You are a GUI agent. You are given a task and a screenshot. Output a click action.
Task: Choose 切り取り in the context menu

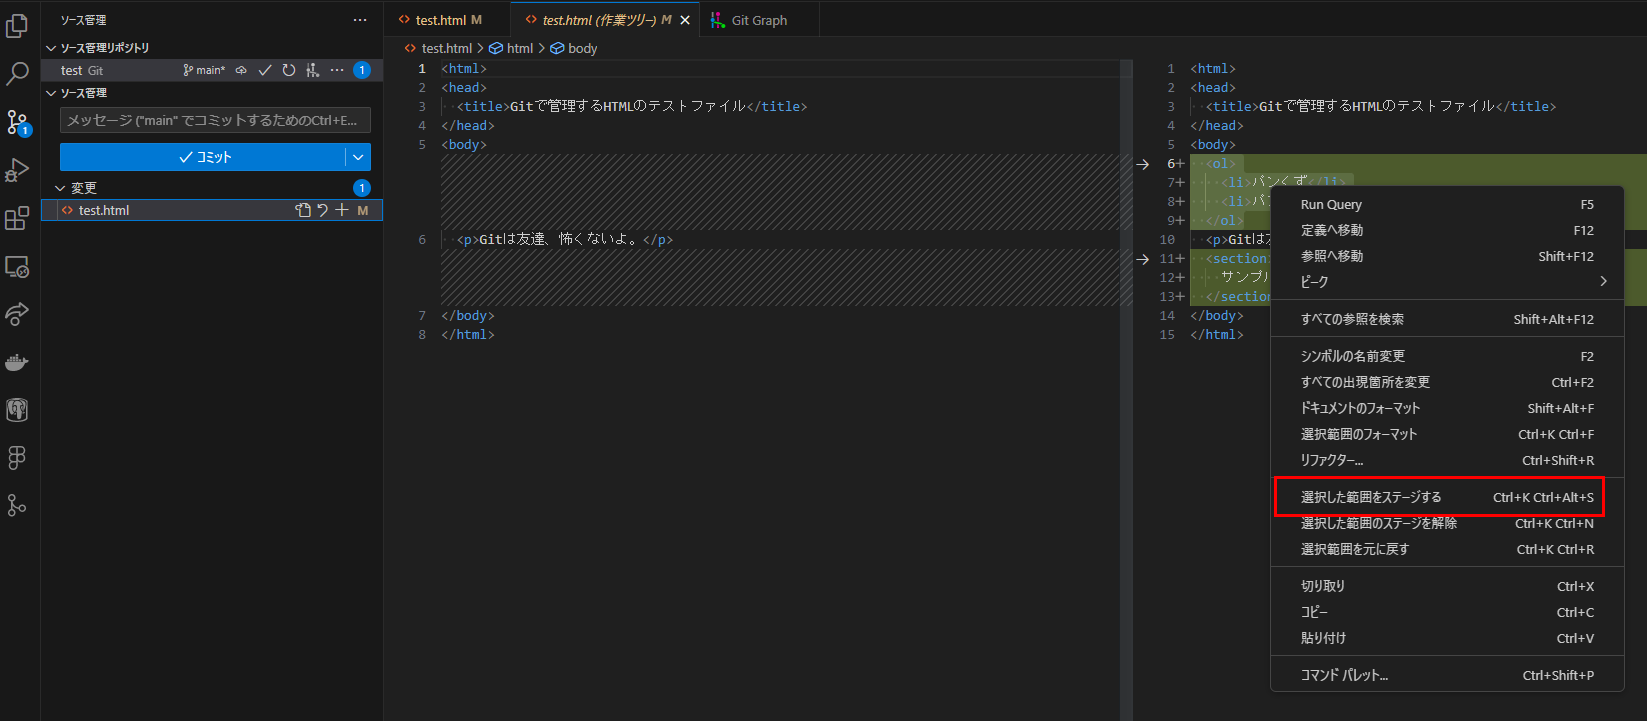tap(1447, 586)
